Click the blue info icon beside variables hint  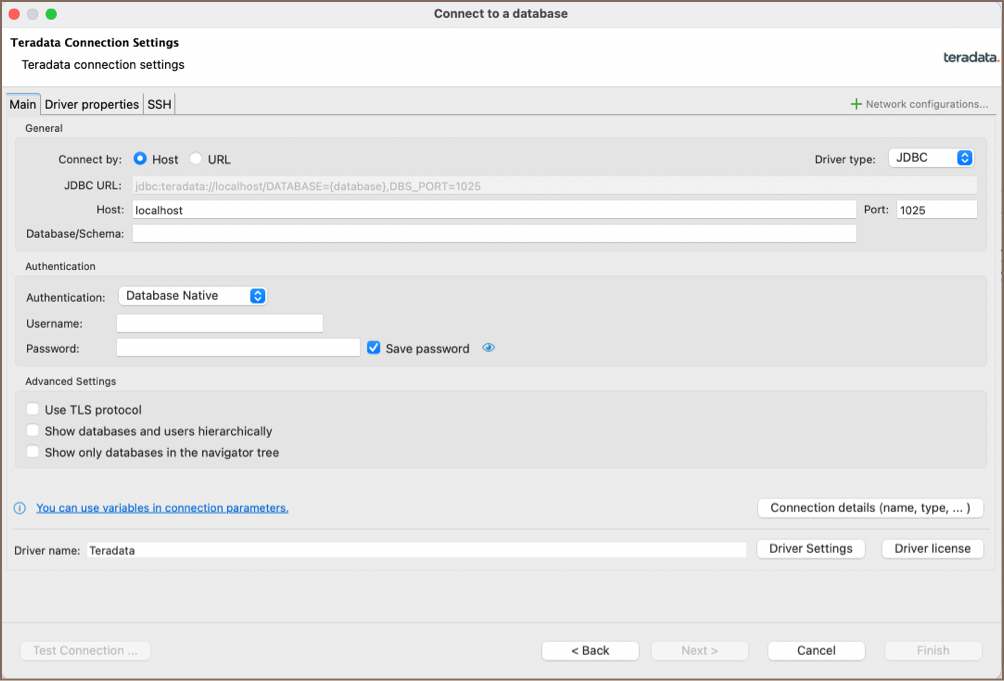pos(19,508)
